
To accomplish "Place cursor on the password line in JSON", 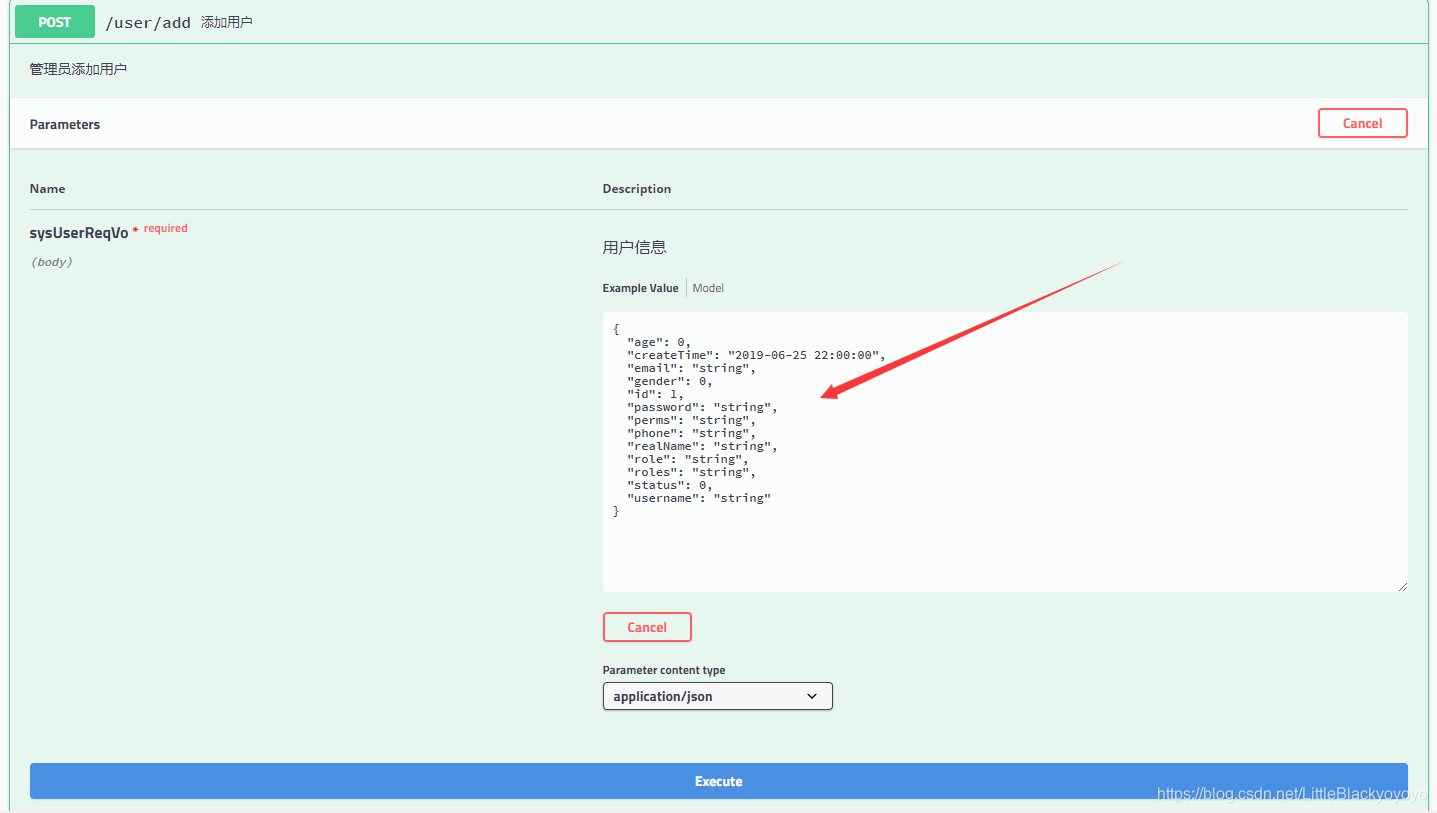I will coord(701,407).
